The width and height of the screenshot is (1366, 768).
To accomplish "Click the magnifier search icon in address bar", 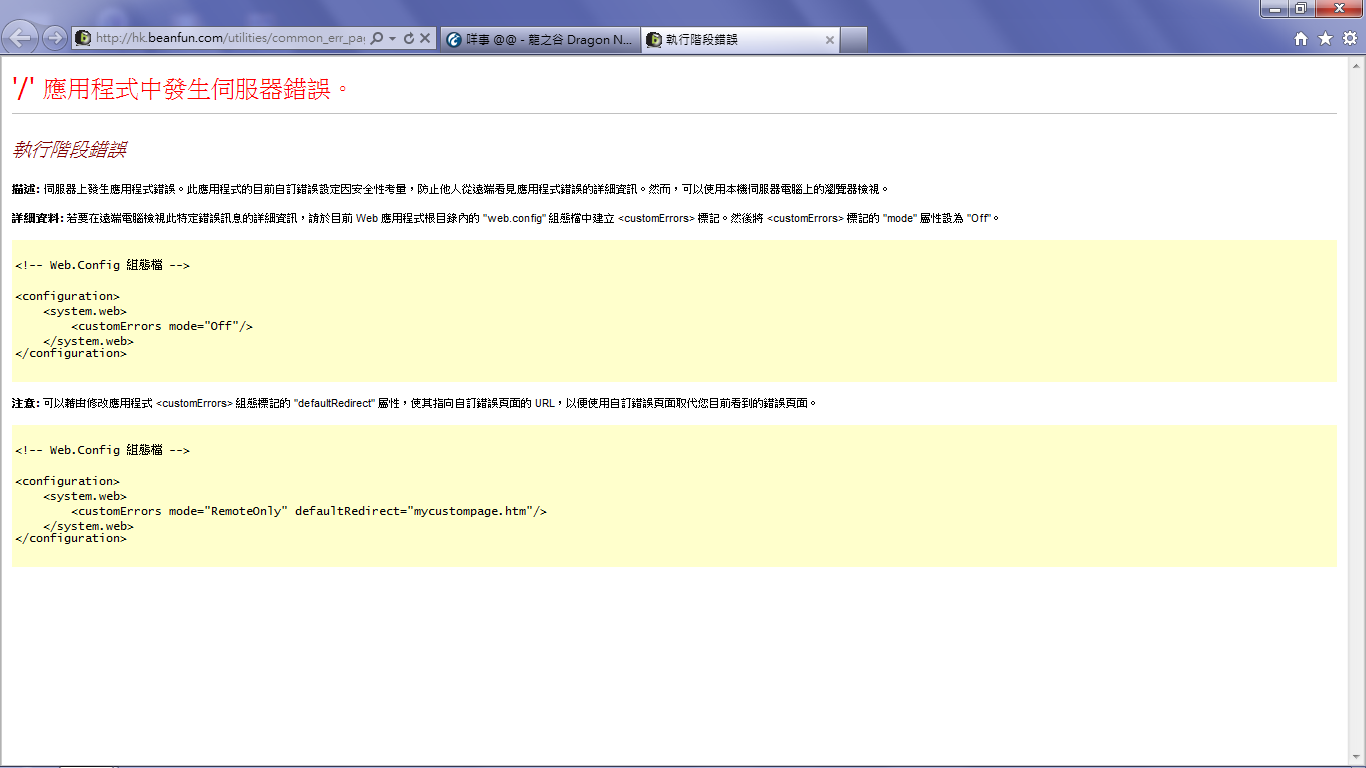I will click(377, 38).
